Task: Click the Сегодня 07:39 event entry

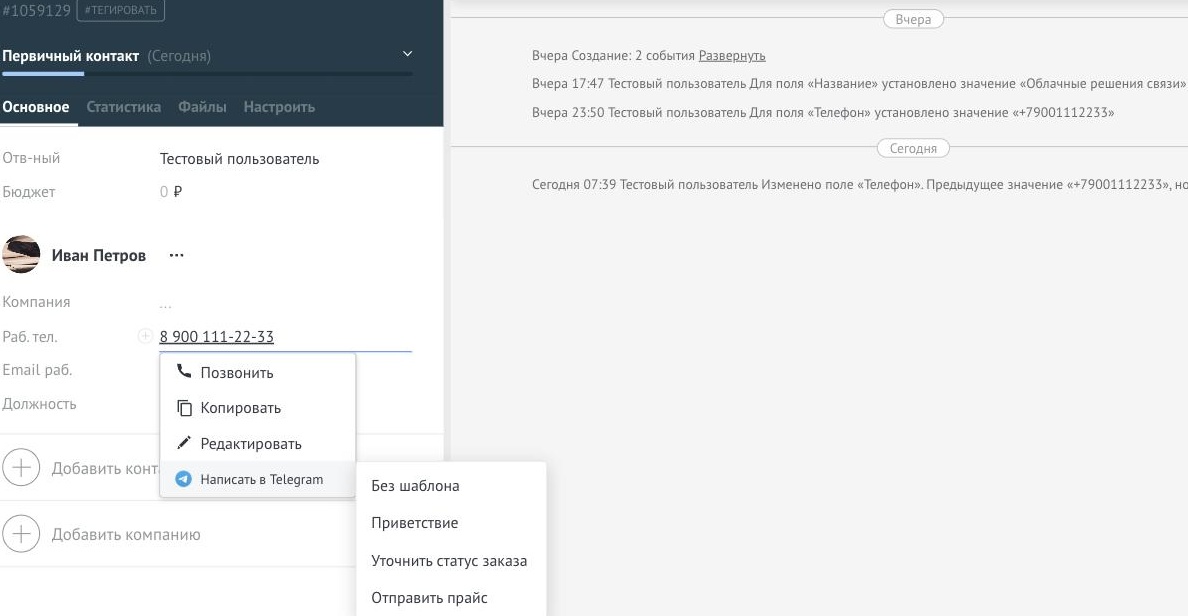Action: click(x=859, y=184)
